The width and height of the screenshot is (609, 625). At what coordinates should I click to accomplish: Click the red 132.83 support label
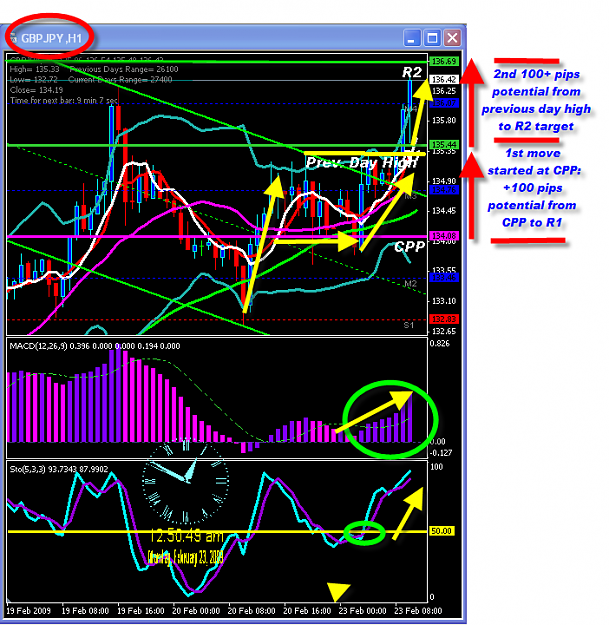coord(444,319)
